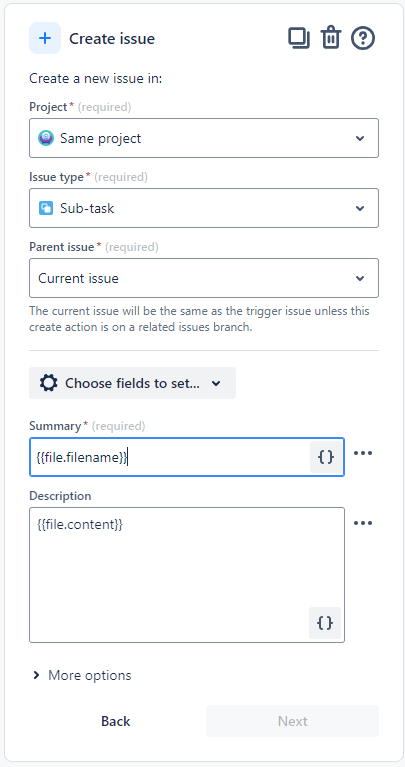Click the Same project avatar icon
This screenshot has height=767, width=405.
point(46,138)
